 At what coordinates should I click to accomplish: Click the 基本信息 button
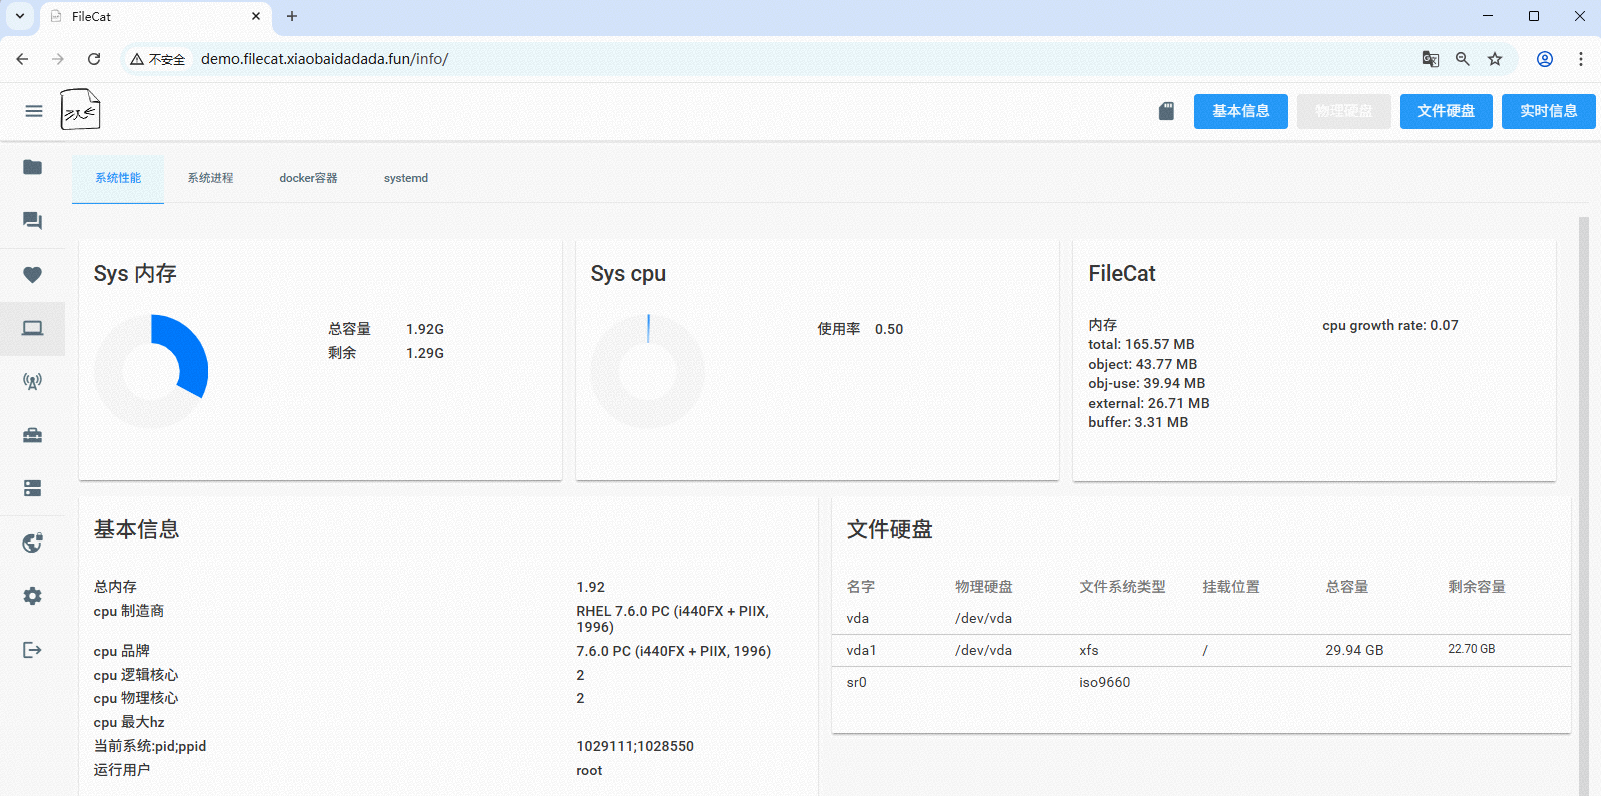point(1241,111)
